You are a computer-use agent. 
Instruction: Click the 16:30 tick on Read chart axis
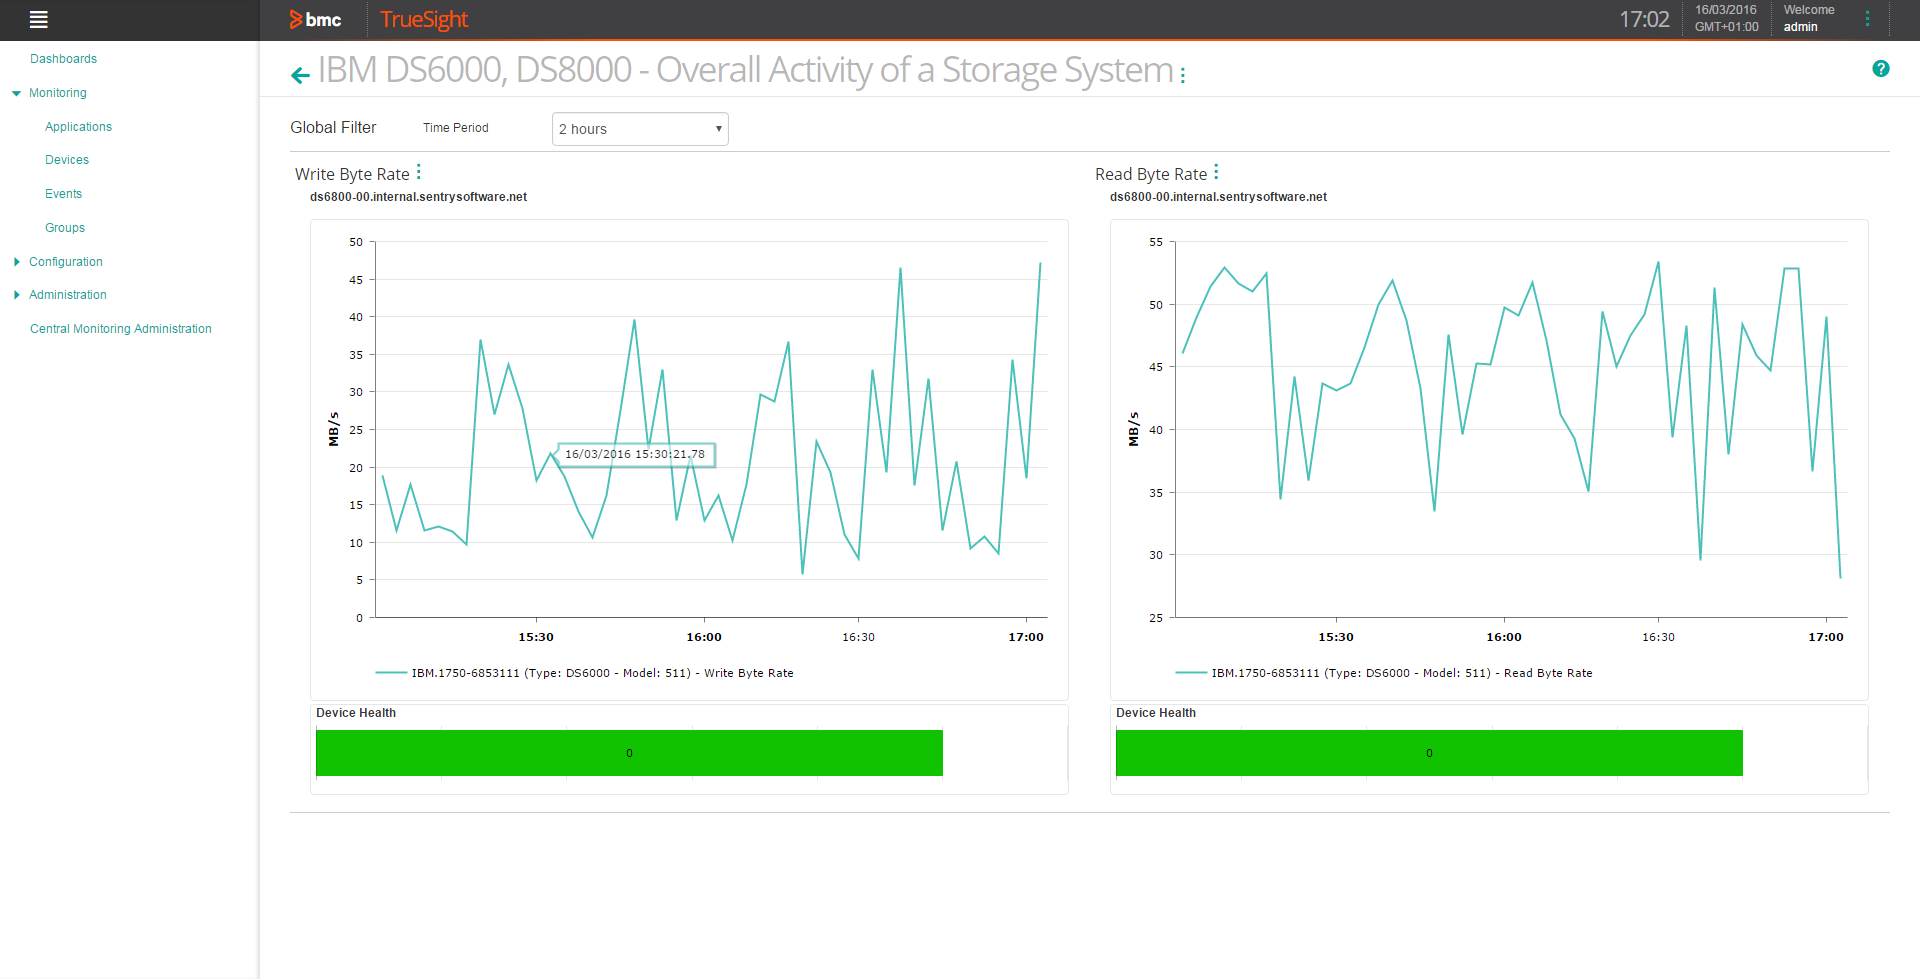click(1658, 637)
